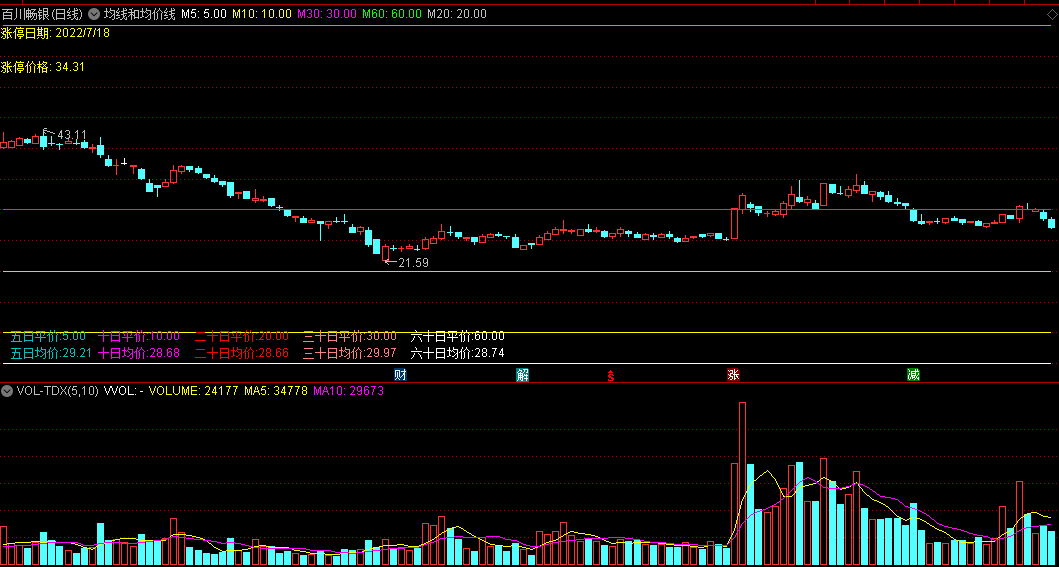Open dropdown arrow next to 百川畅银(日线)
The width and height of the screenshot is (1059, 567).
[x=93, y=14]
